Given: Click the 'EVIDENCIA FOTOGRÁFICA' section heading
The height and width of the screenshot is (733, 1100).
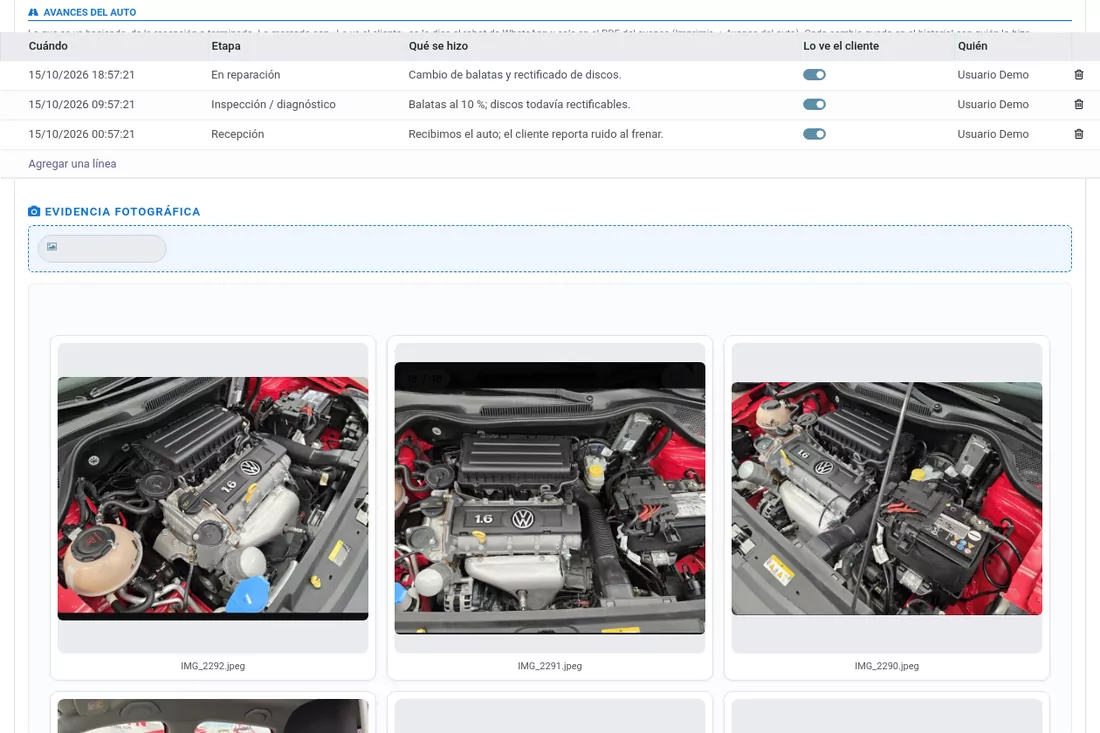Looking at the screenshot, I should (x=123, y=212).
